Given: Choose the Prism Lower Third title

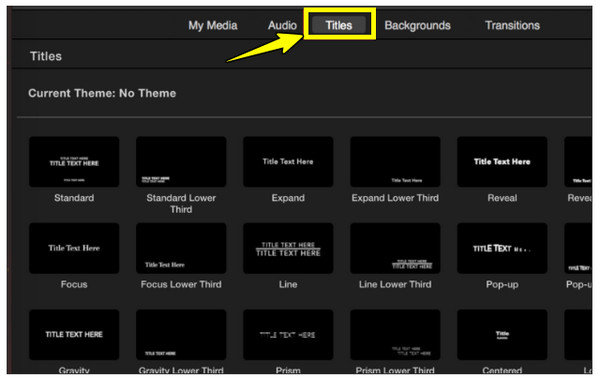Looking at the screenshot, I should 395,335.
